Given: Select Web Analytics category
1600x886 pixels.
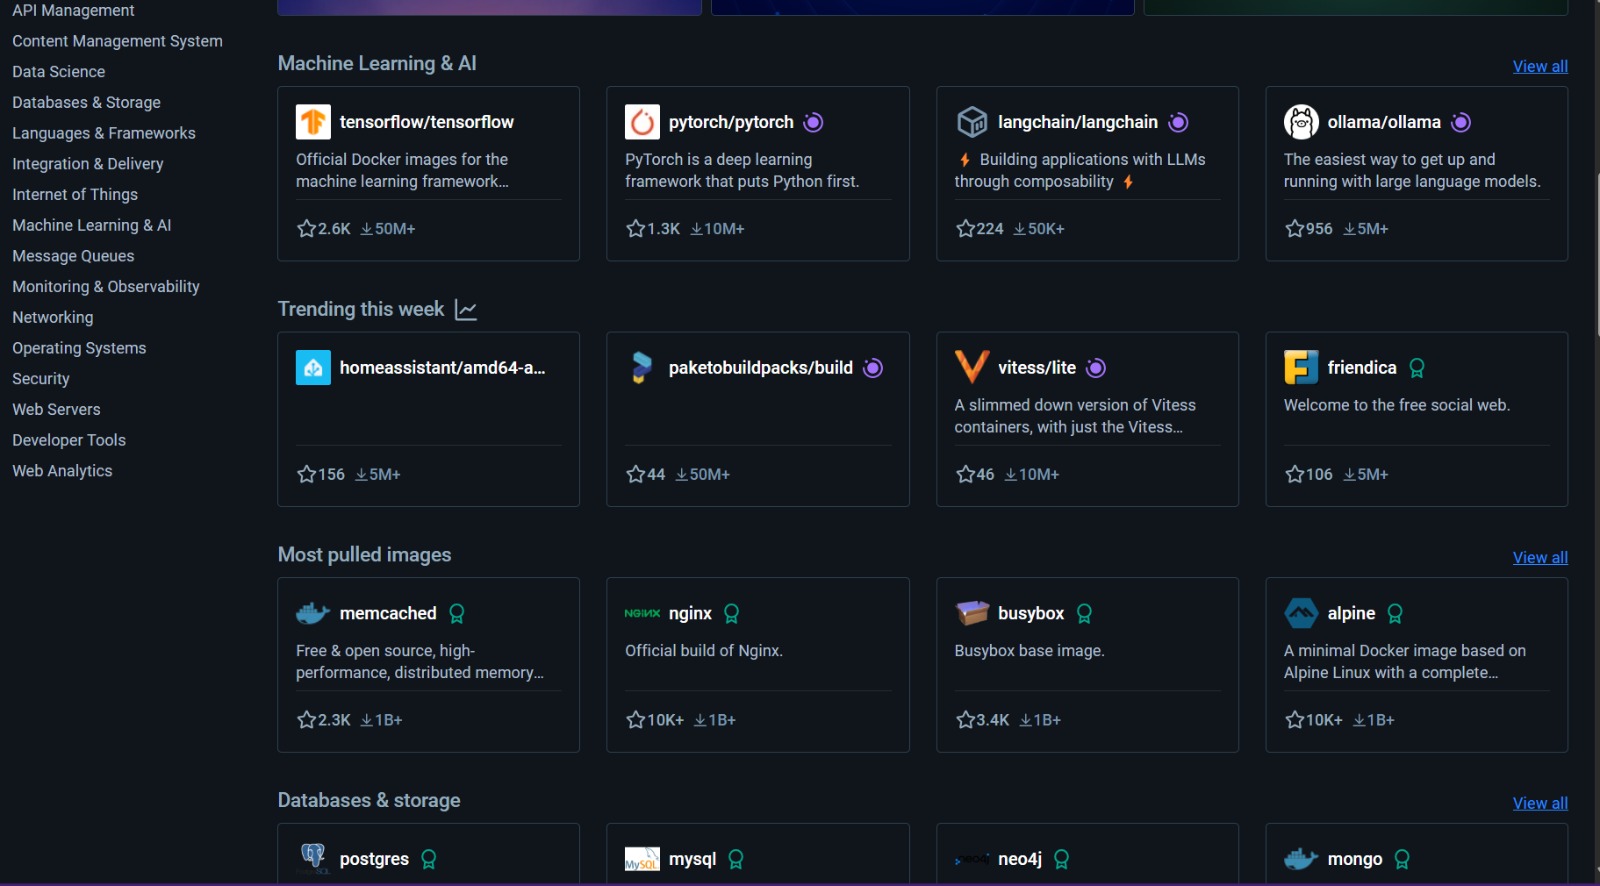Looking at the screenshot, I should tap(62, 471).
